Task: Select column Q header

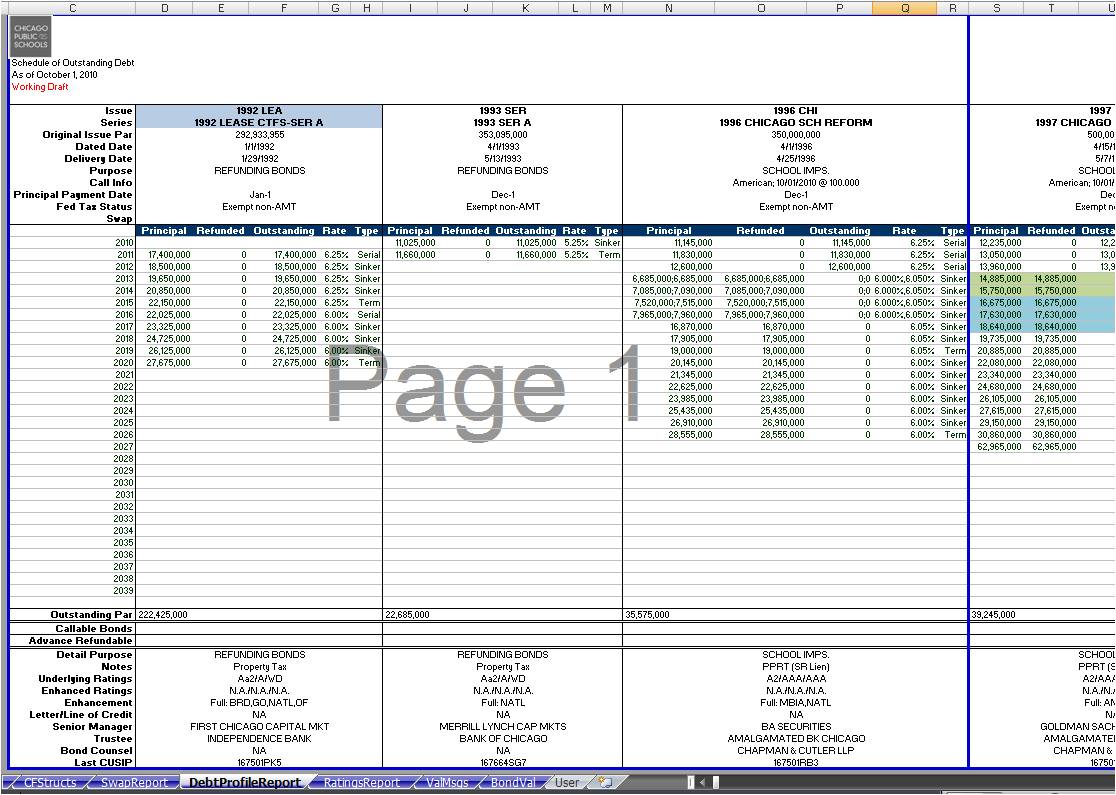Action: coord(905,8)
